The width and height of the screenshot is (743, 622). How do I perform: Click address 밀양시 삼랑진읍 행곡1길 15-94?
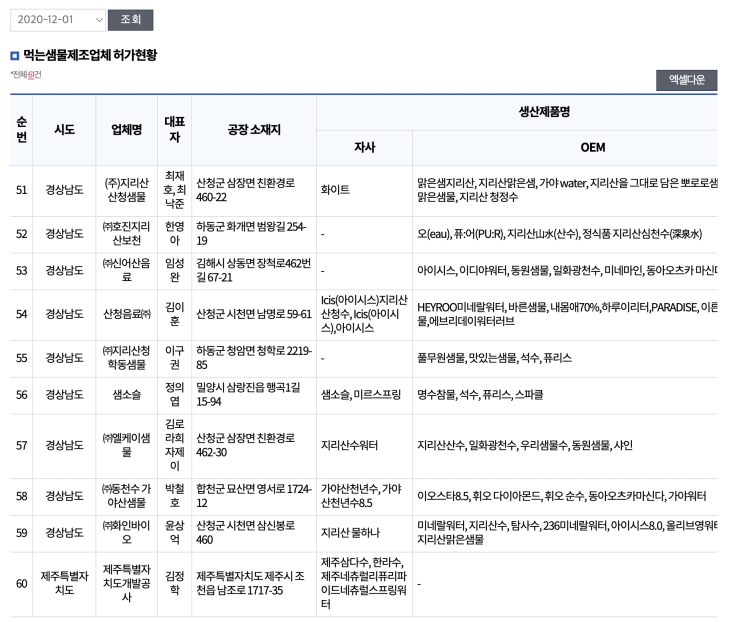248,395
